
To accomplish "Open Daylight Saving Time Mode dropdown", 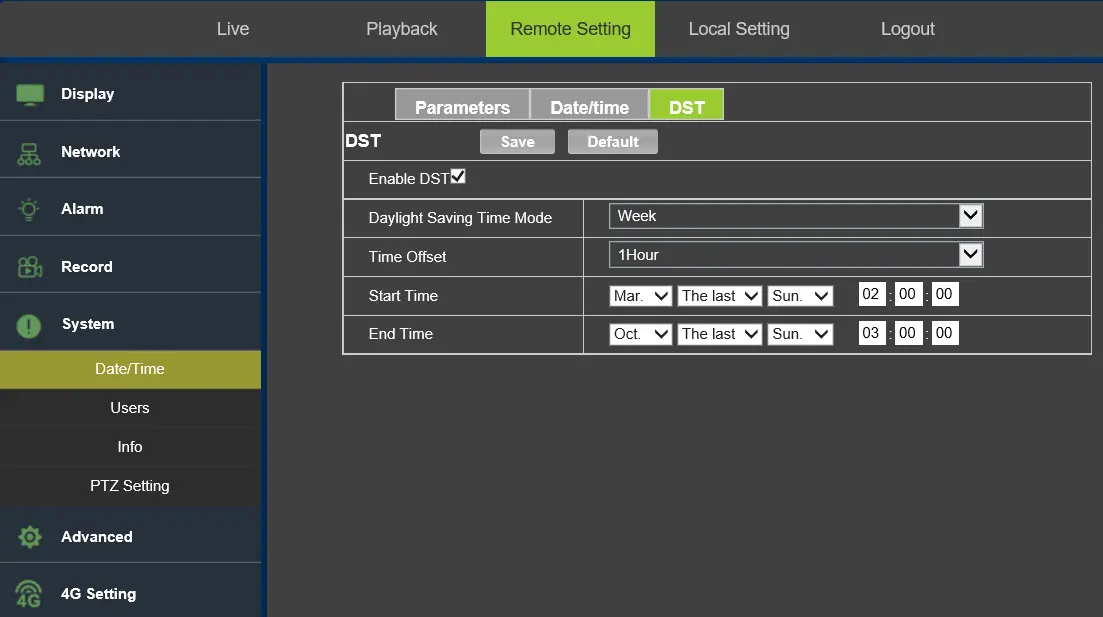I will click(x=796, y=216).
